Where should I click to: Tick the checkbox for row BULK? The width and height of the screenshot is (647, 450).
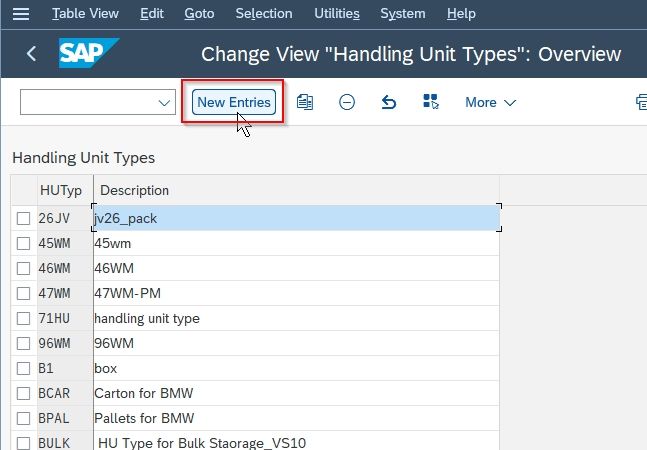(x=24, y=443)
